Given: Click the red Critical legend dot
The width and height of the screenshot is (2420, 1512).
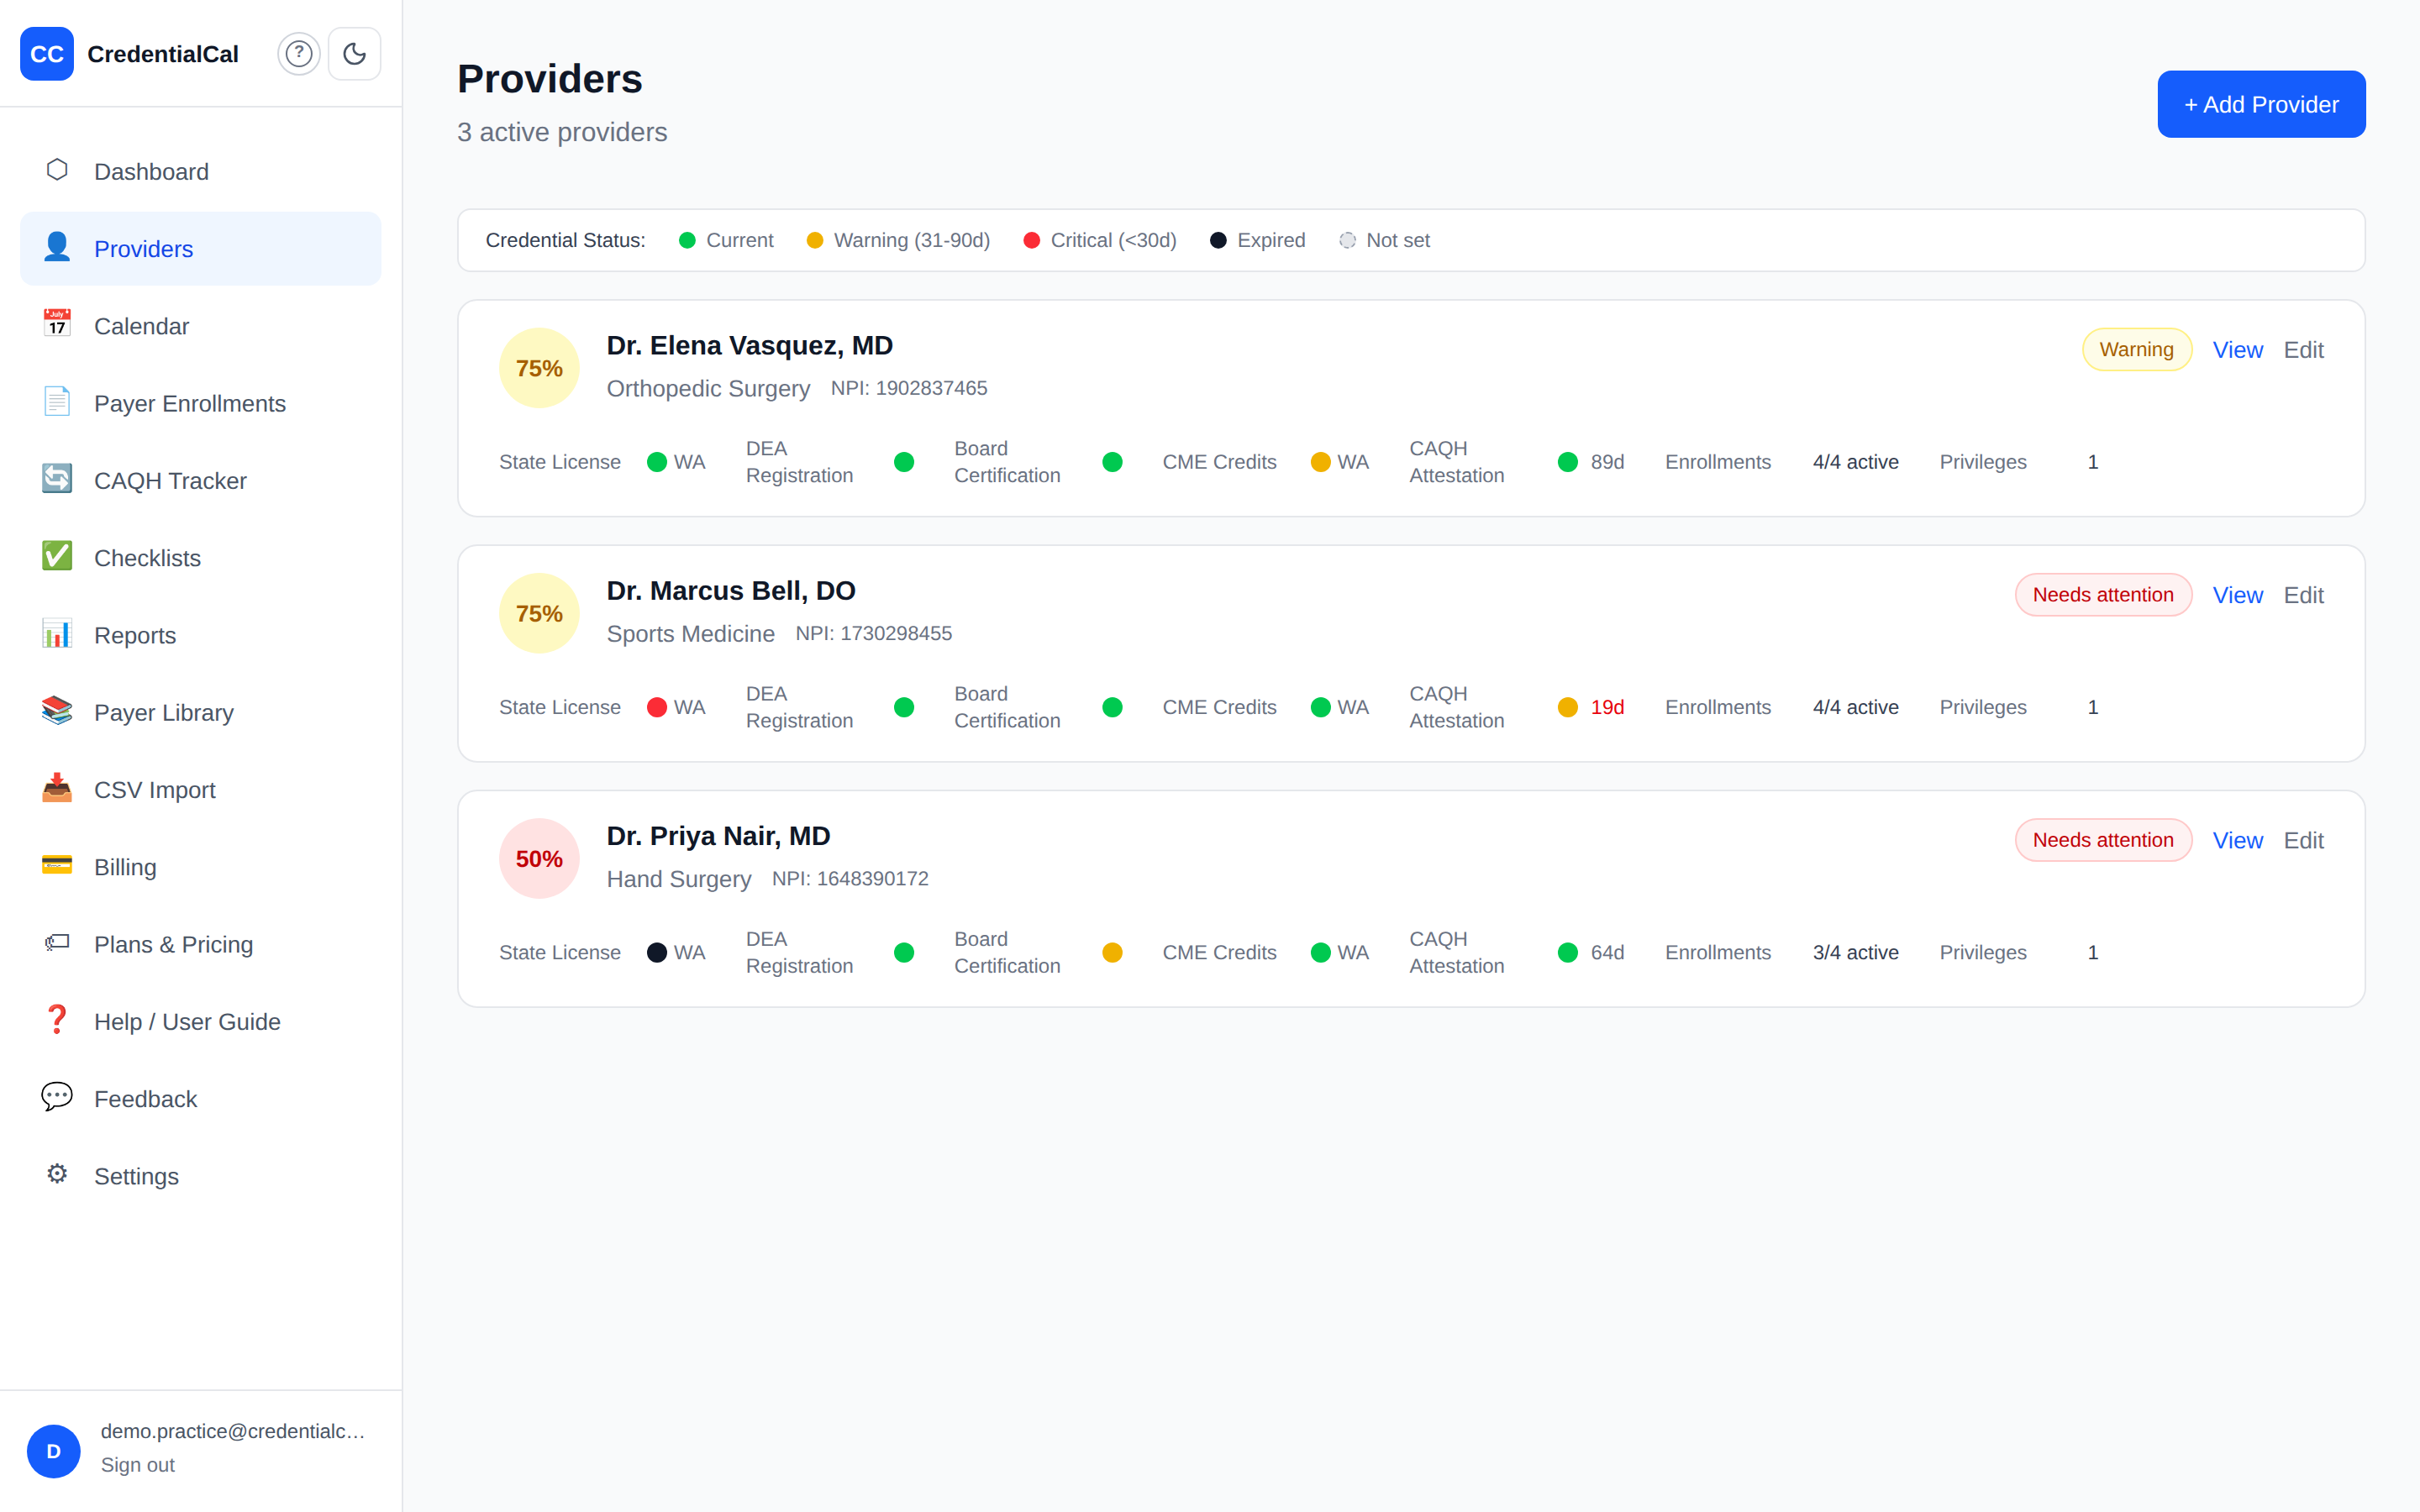Looking at the screenshot, I should point(1031,240).
